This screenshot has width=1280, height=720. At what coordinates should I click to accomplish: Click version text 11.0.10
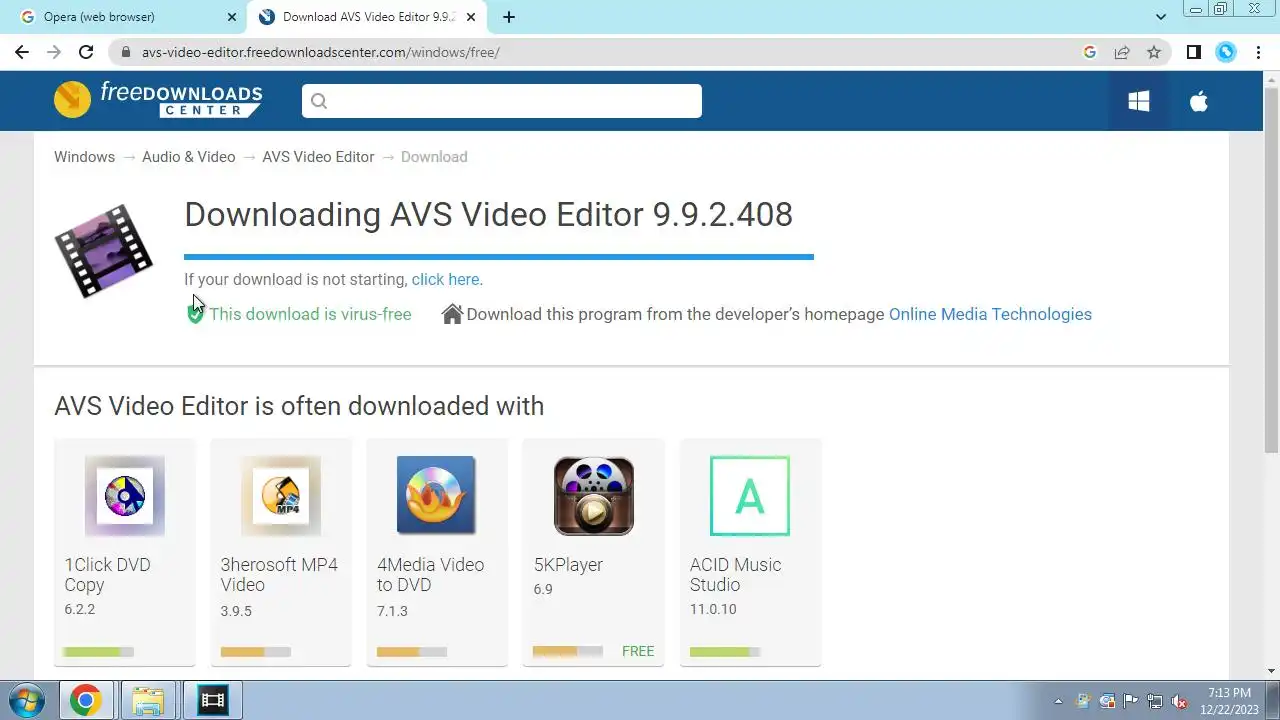[x=713, y=609]
